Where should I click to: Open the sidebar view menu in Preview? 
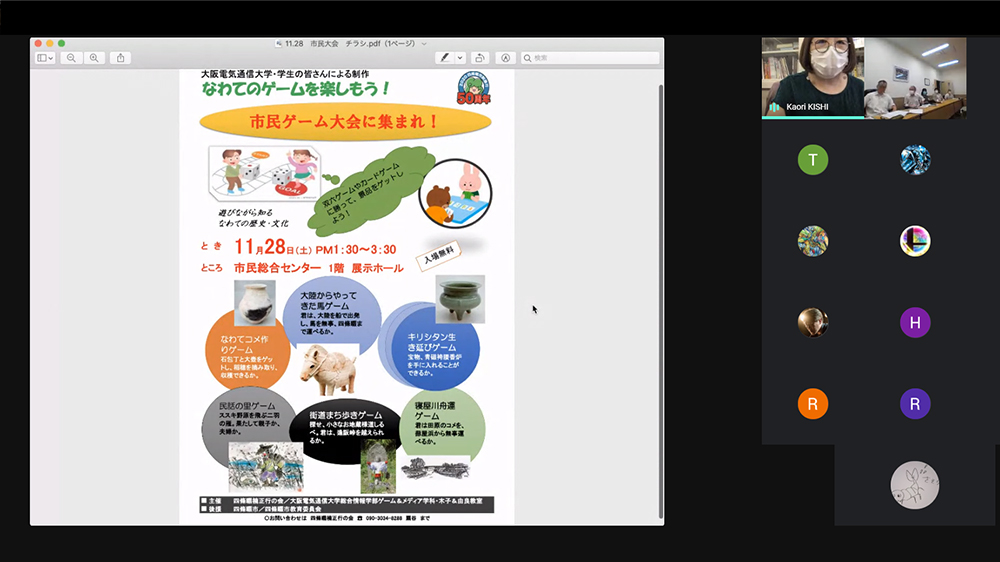click(45, 58)
